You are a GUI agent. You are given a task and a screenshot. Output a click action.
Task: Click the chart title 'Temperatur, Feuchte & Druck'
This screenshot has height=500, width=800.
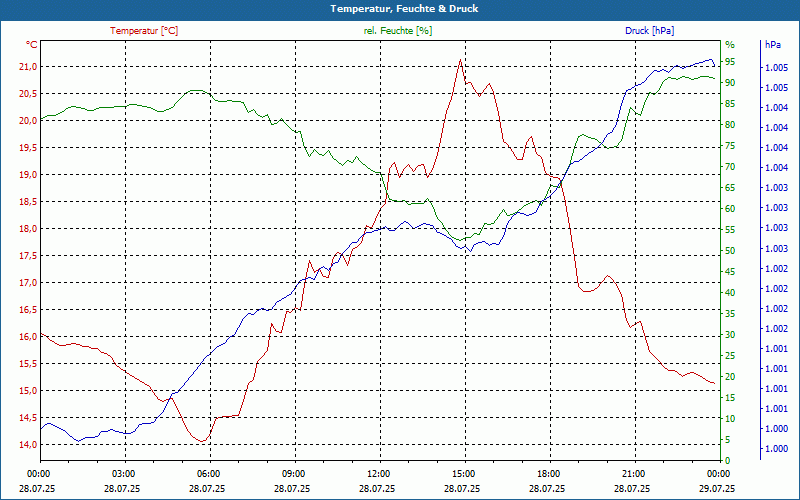click(404, 9)
